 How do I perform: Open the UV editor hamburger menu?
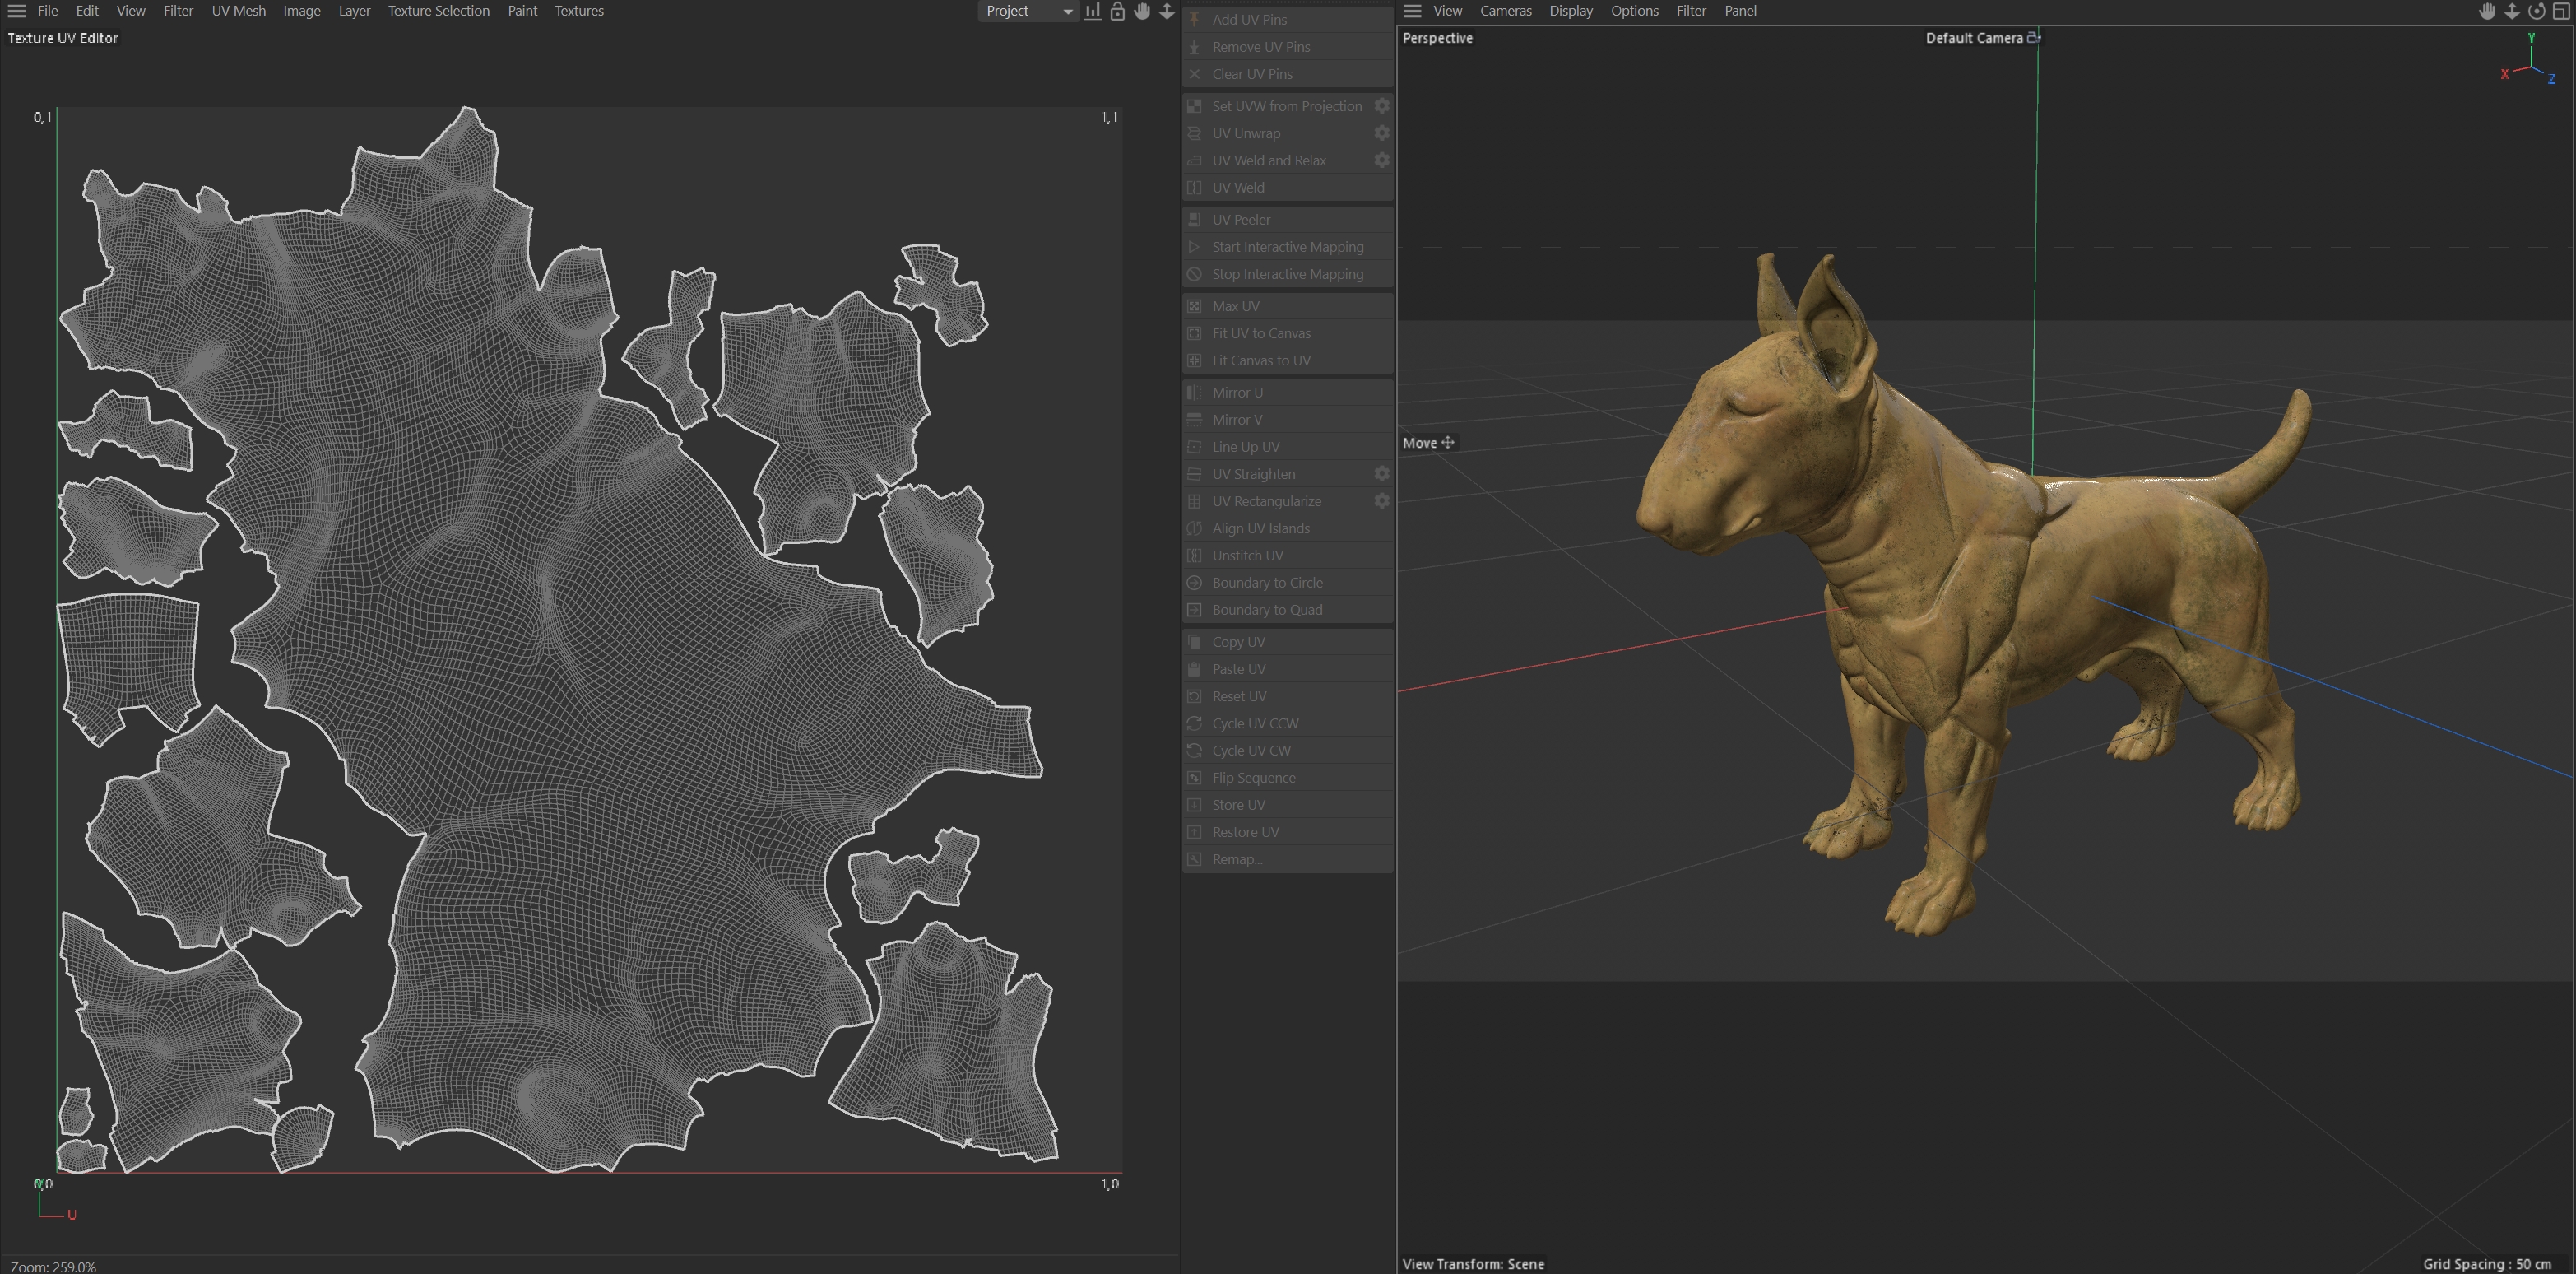tap(16, 11)
